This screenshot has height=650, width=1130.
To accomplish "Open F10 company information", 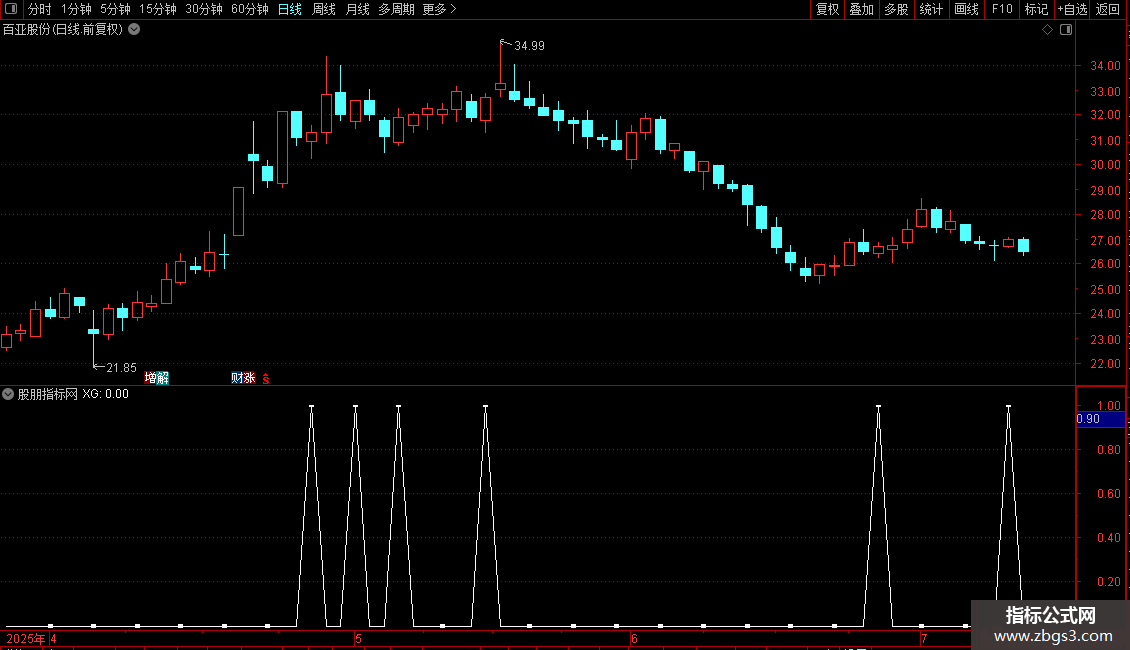I will pyautogui.click(x=1002, y=9).
